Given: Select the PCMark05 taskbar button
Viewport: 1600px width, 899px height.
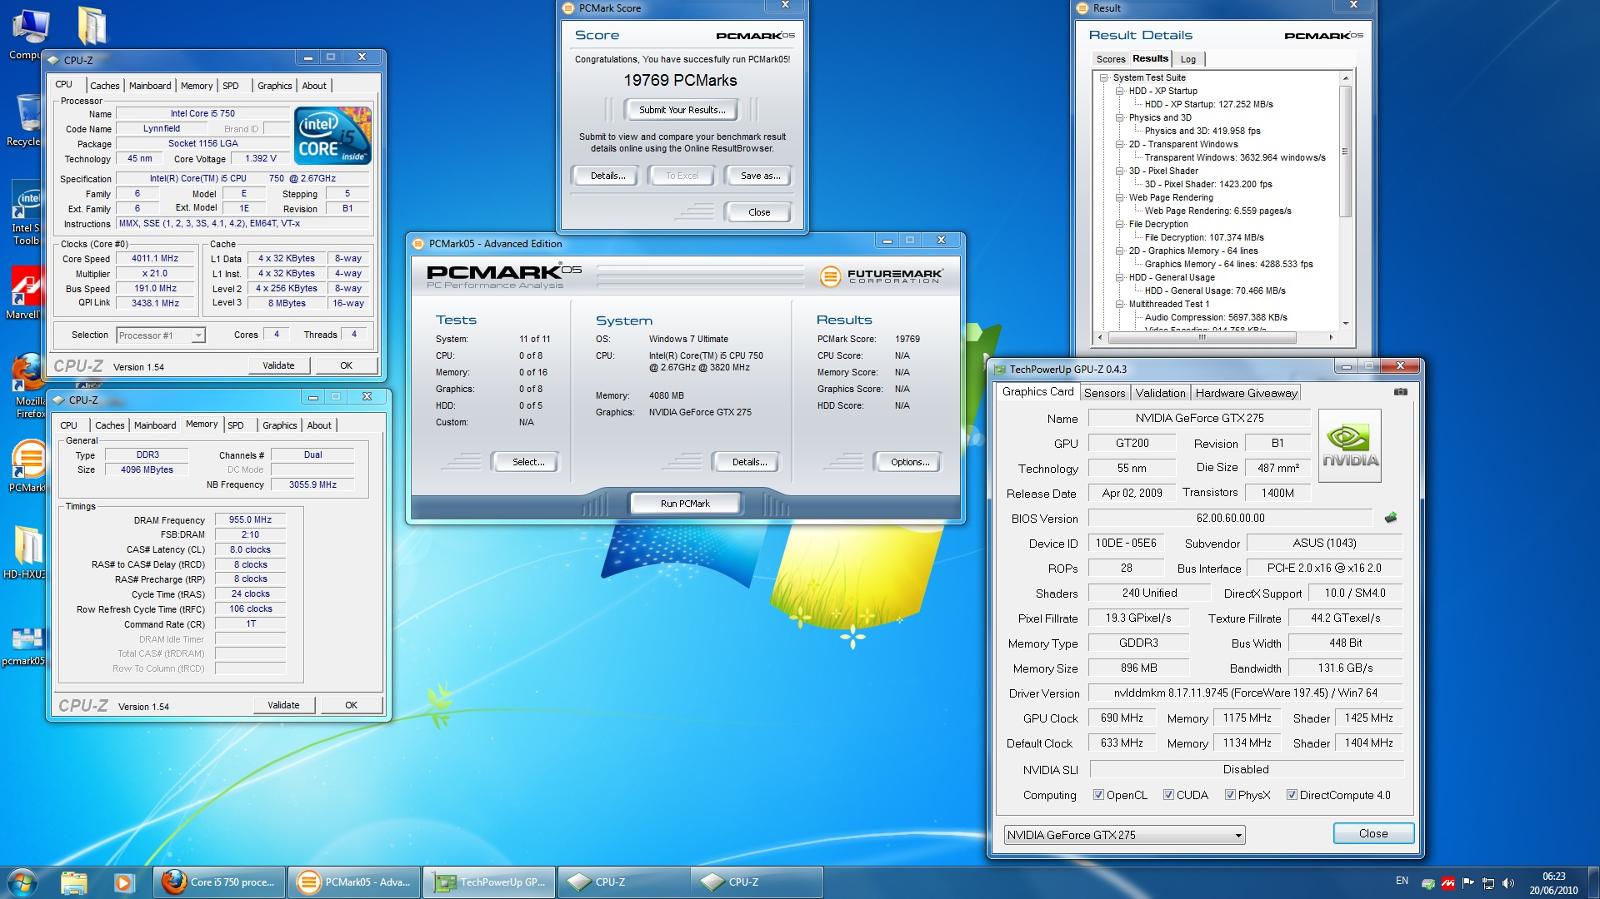Looking at the screenshot, I should click(x=354, y=882).
